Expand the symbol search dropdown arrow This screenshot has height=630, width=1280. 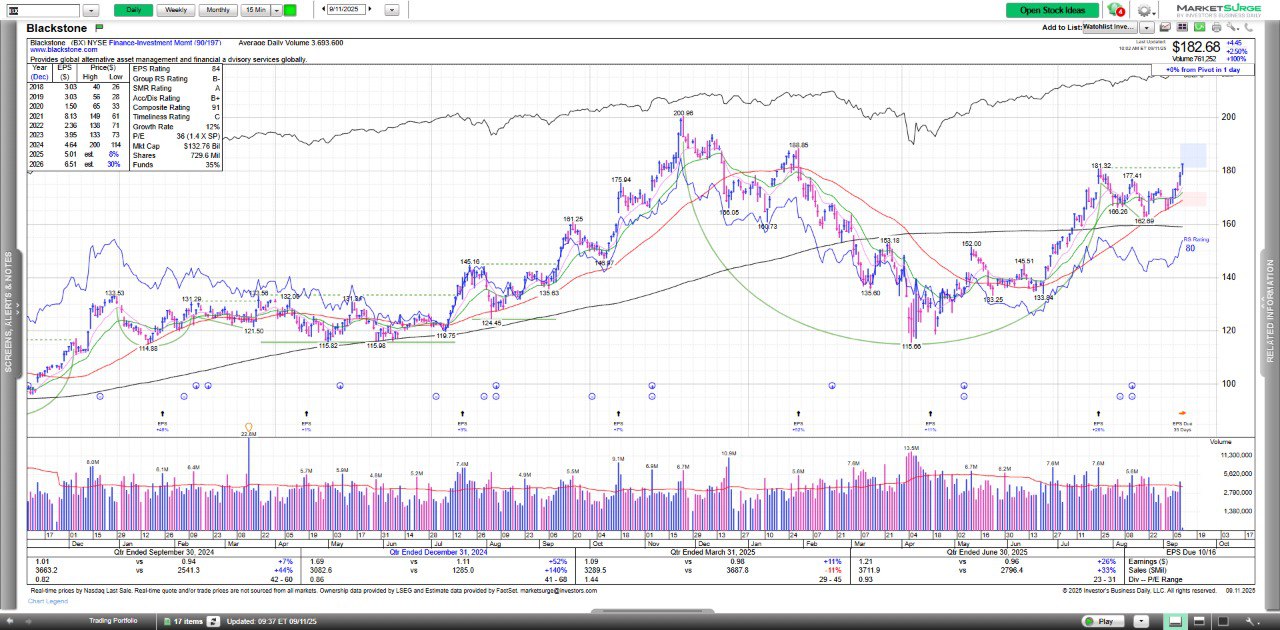pos(91,10)
